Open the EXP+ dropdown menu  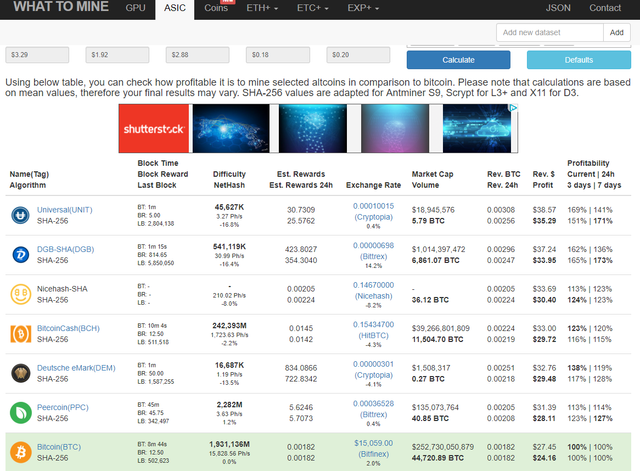point(363,8)
